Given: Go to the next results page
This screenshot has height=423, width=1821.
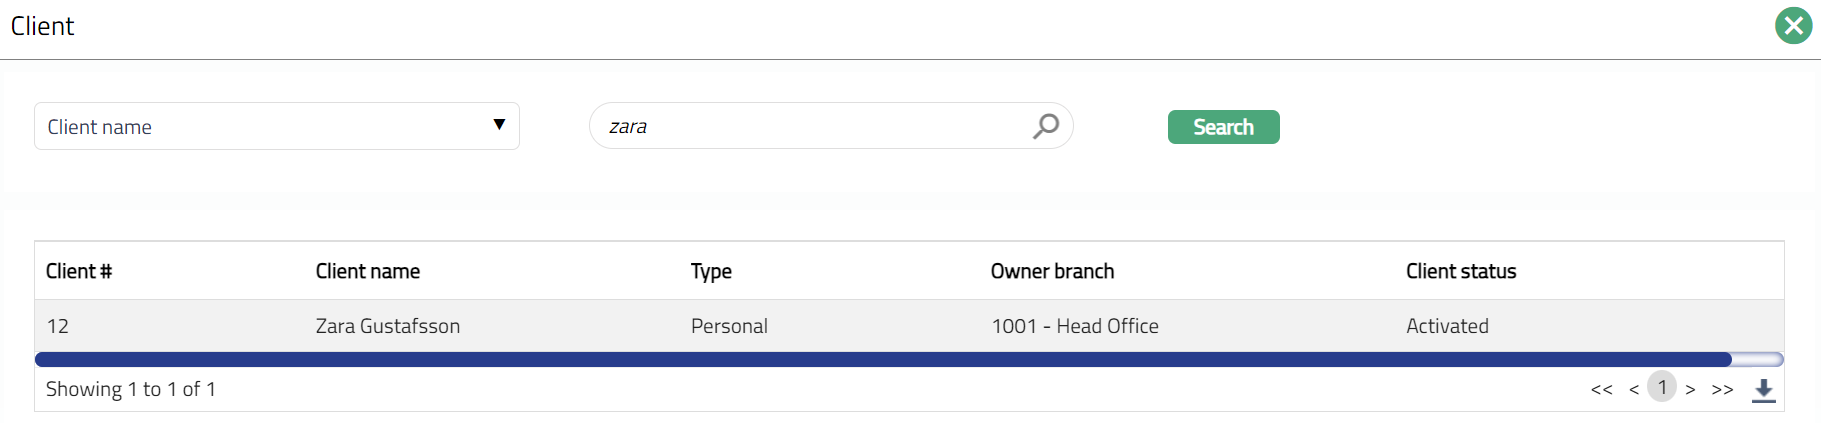Looking at the screenshot, I should point(1690,390).
